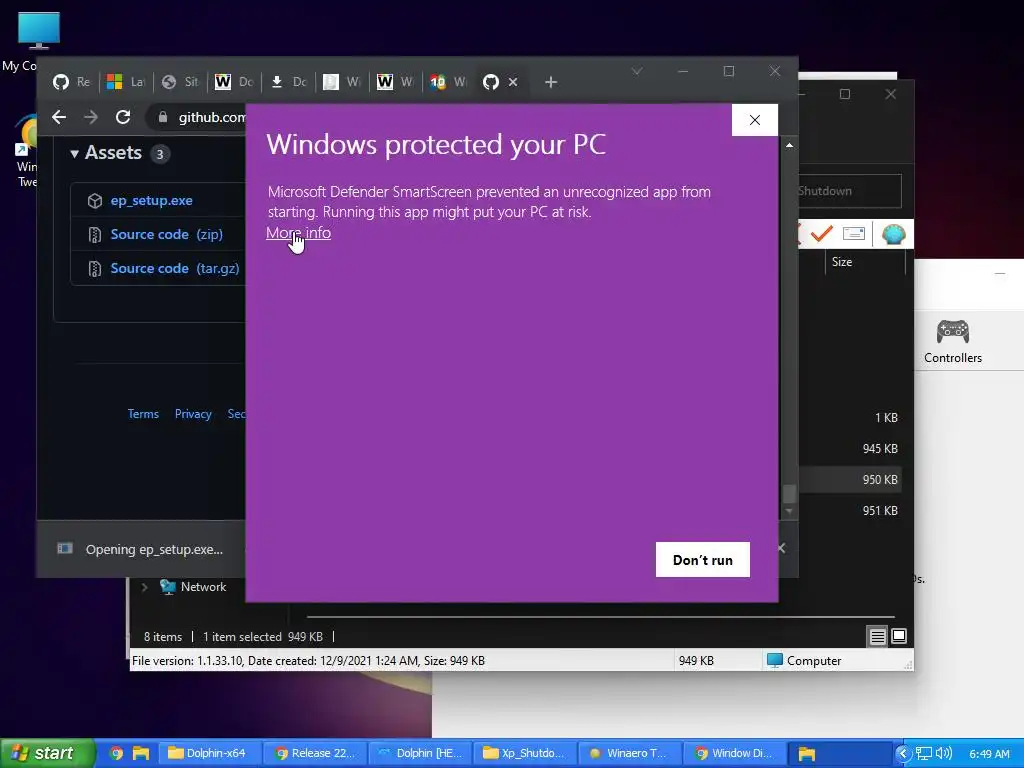Click the orange checkmark toolbar icon
Image resolution: width=1024 pixels, height=768 pixels.
[x=822, y=233]
